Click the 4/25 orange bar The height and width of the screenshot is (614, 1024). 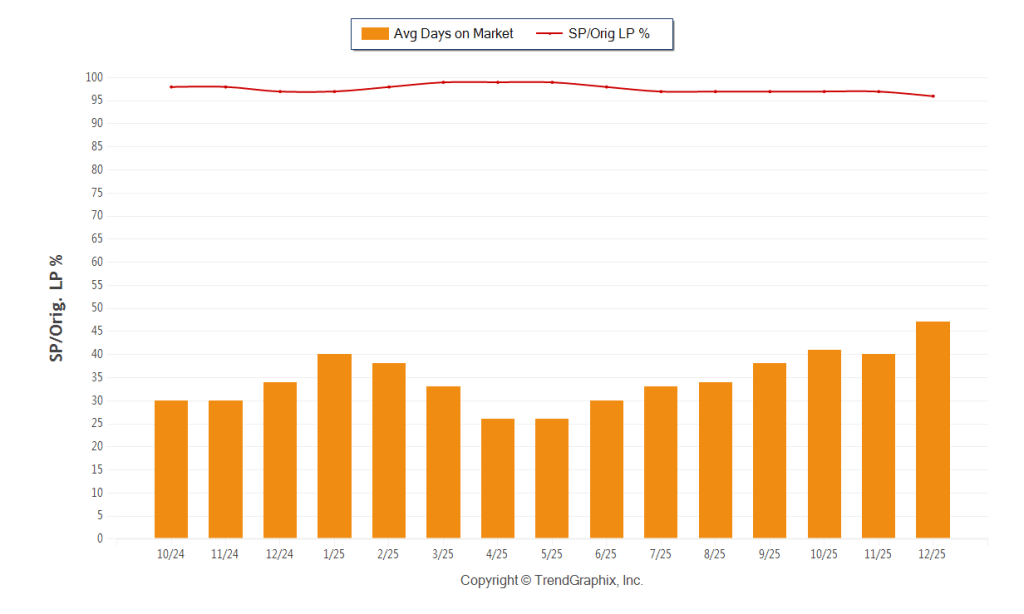pyautogui.click(x=498, y=478)
